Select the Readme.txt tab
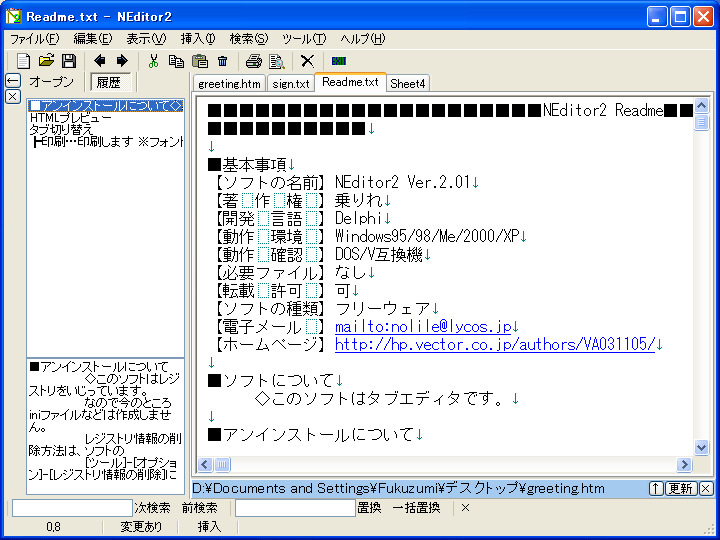 (x=350, y=82)
